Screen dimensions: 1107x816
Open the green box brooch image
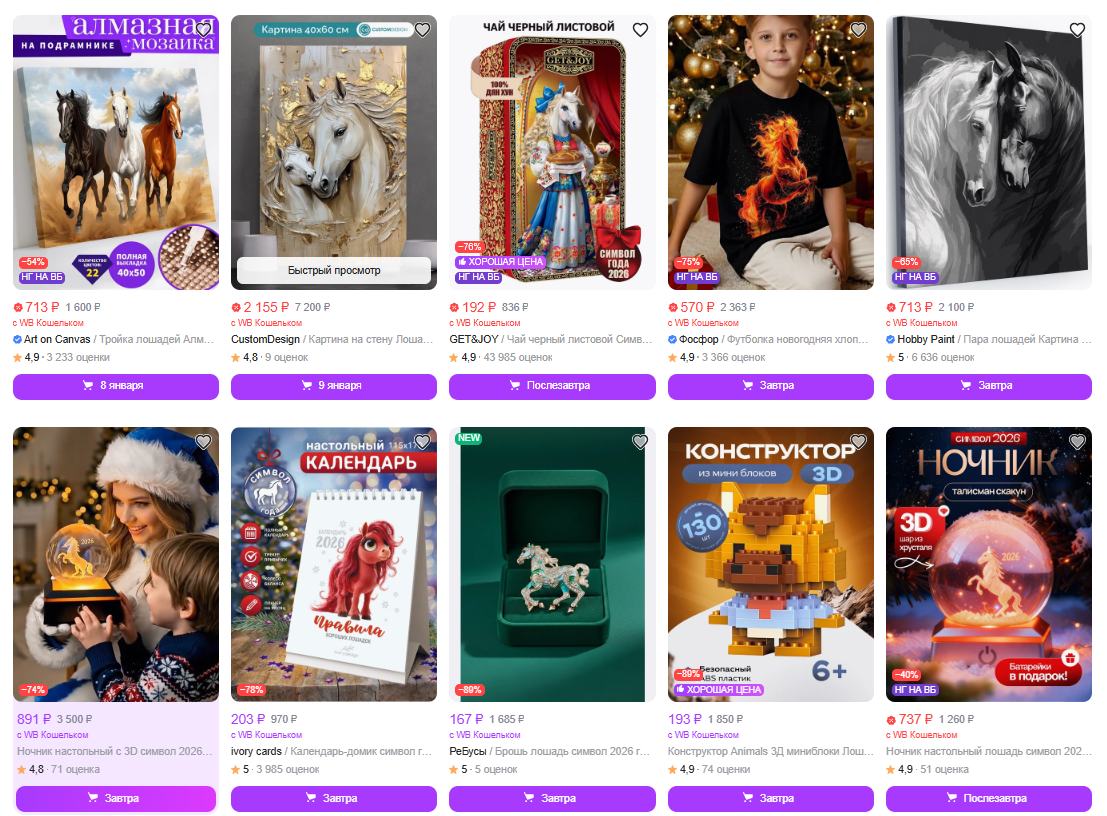(552, 564)
